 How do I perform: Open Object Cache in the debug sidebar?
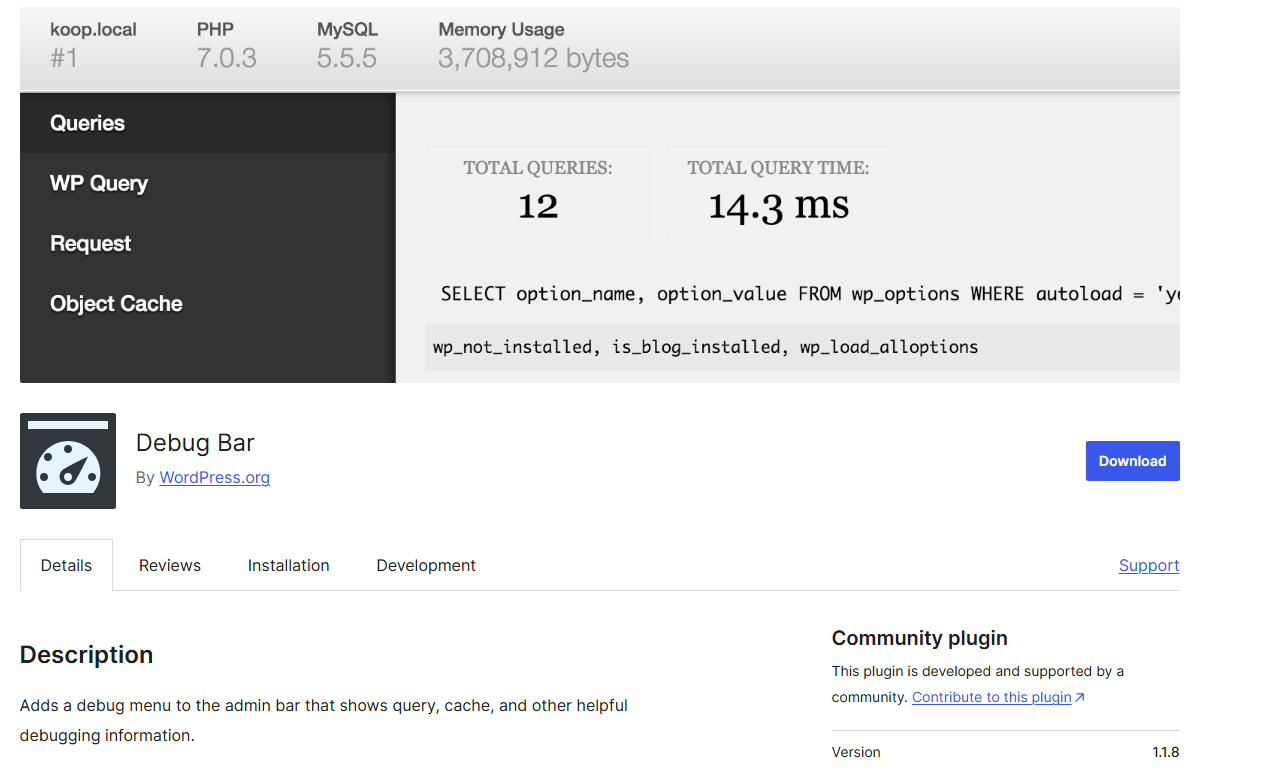coord(116,304)
